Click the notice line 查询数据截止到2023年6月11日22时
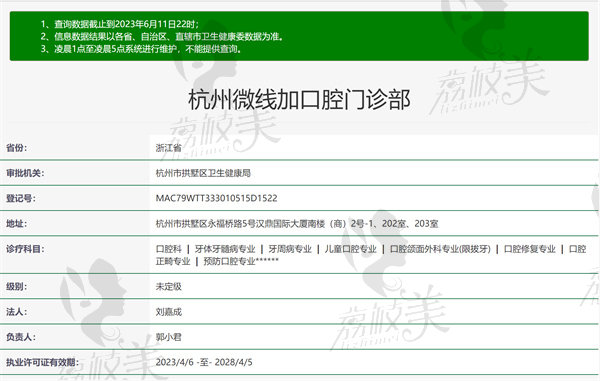Image resolution: width=600 pixels, height=381 pixels. click(120, 24)
